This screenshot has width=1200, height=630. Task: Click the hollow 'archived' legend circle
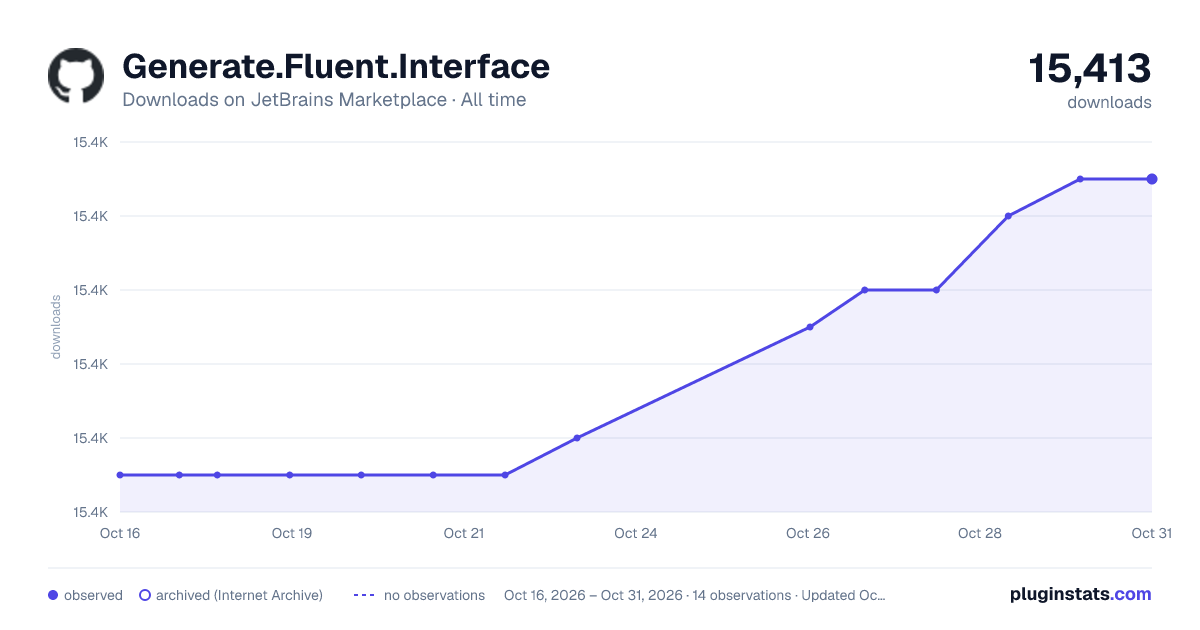click(145, 595)
